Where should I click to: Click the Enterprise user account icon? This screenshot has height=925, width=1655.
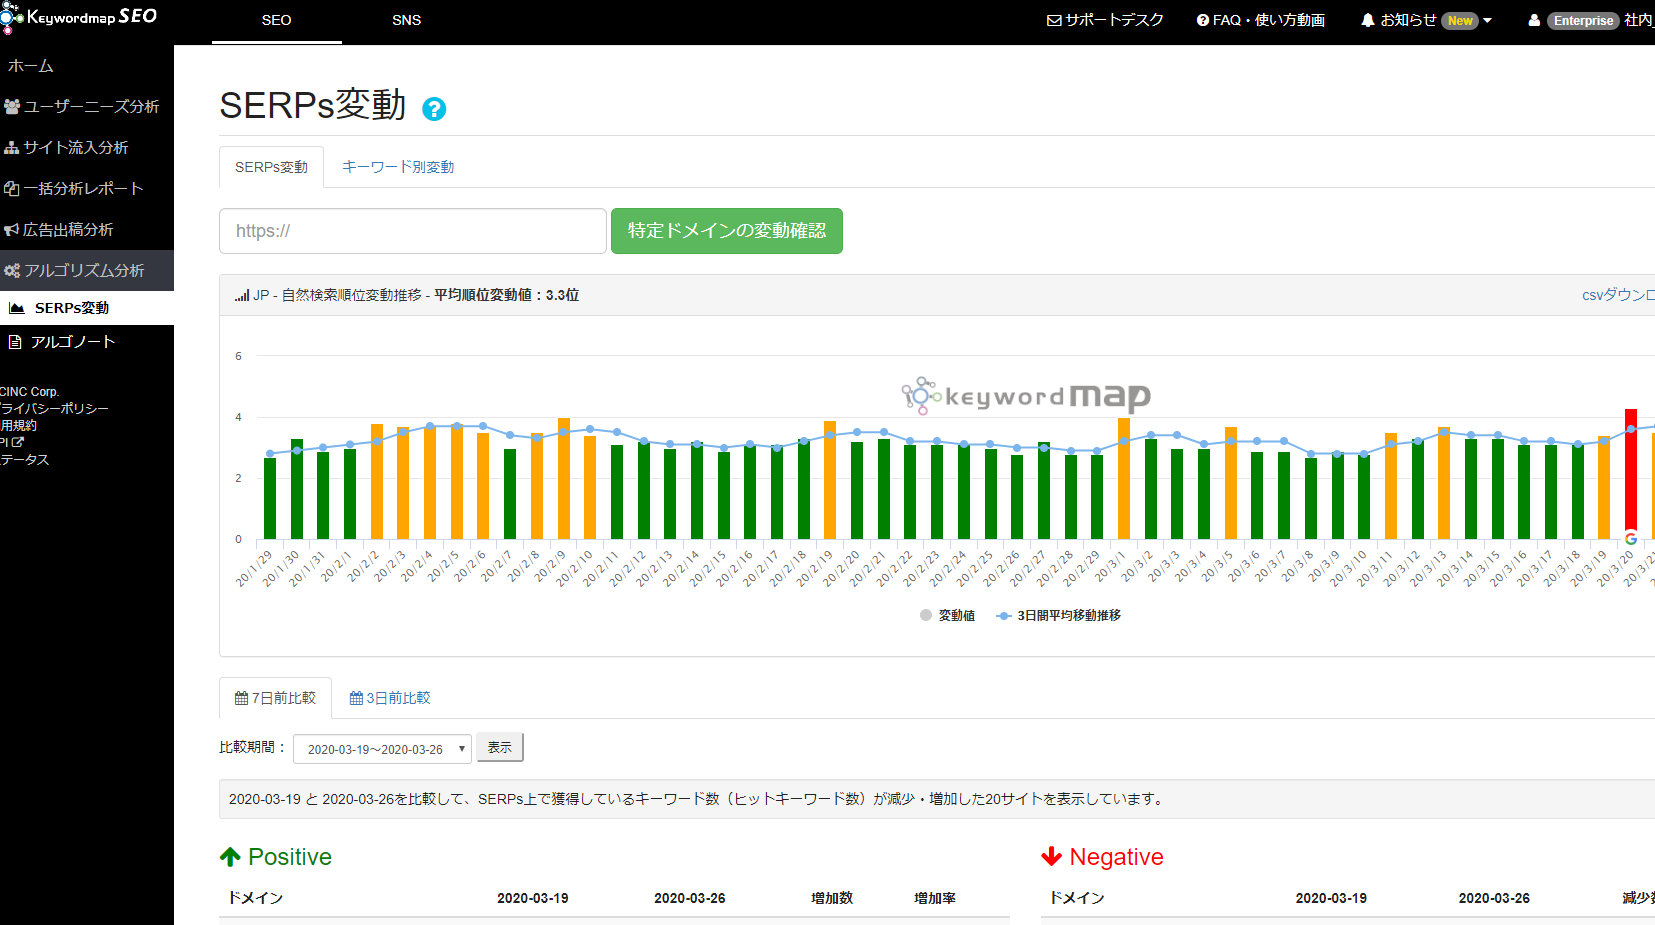[1534, 20]
